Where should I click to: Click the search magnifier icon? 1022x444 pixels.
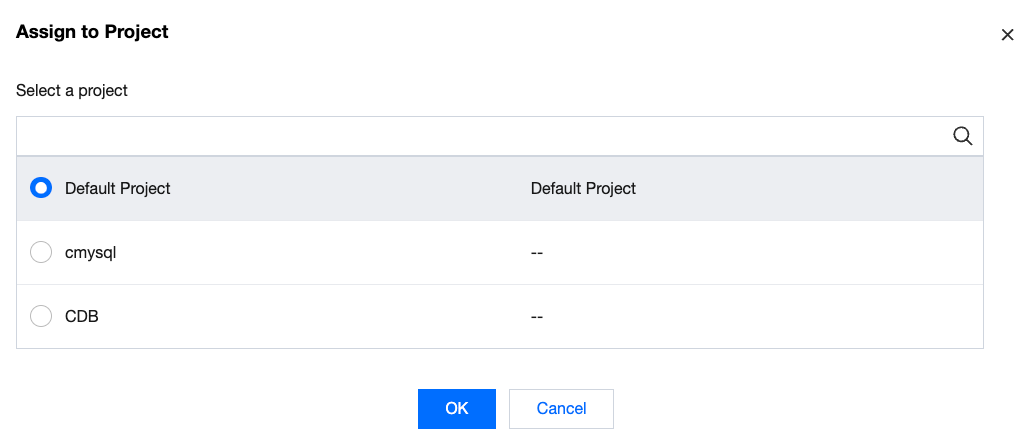[x=963, y=137]
